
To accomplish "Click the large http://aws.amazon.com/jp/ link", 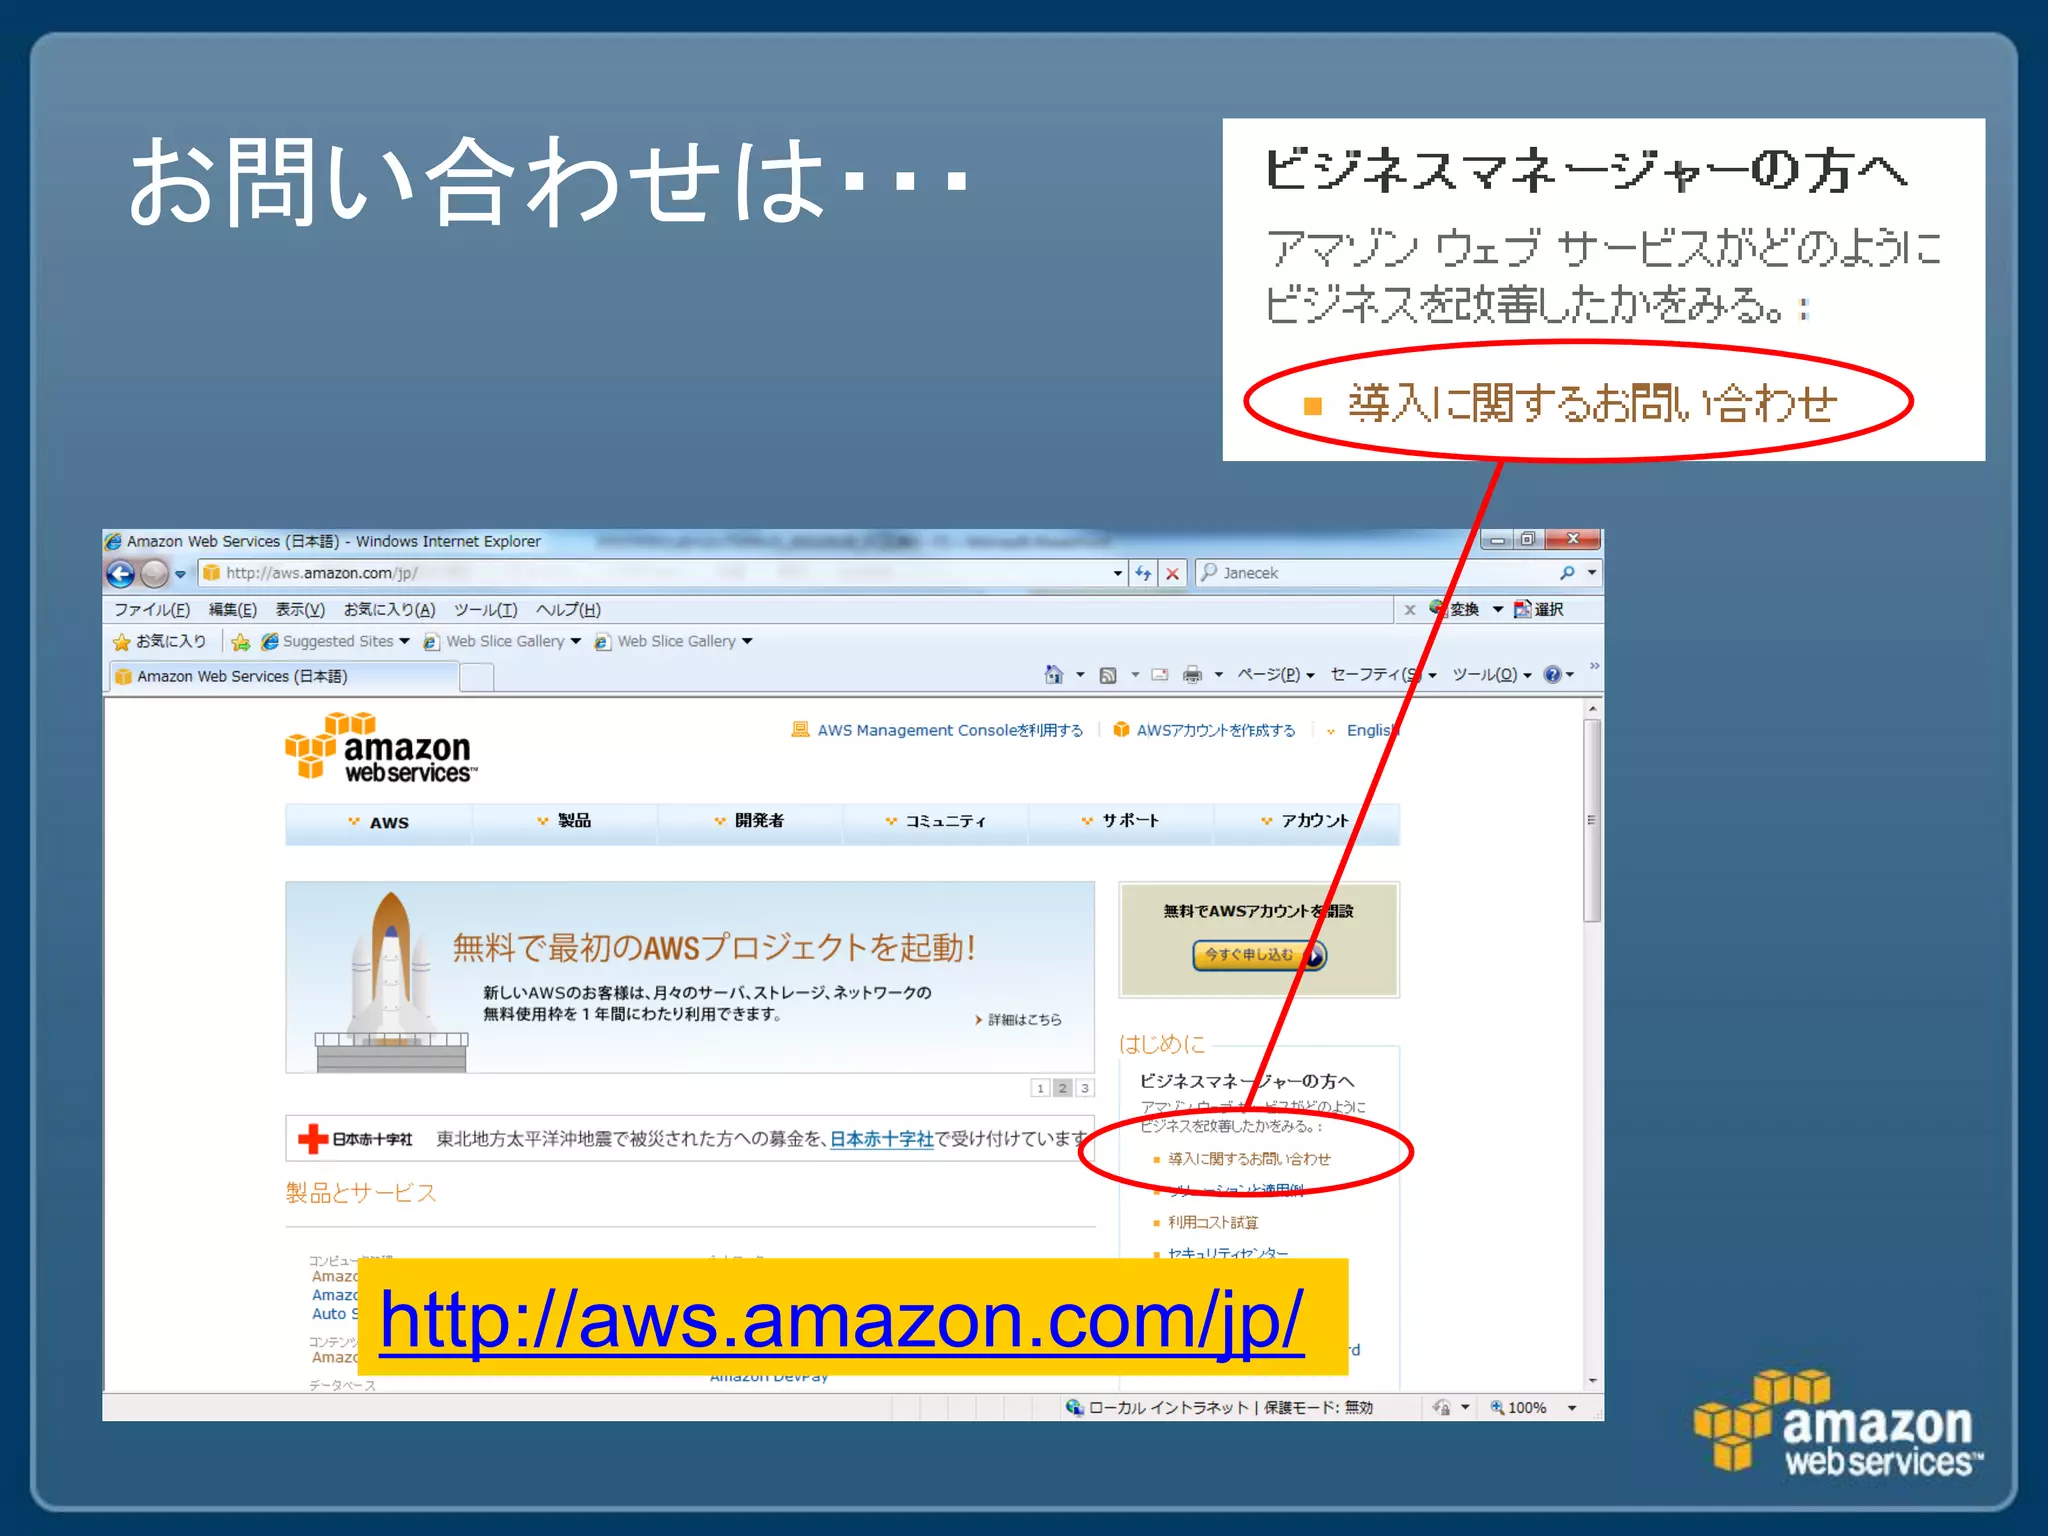I will 841,1320.
